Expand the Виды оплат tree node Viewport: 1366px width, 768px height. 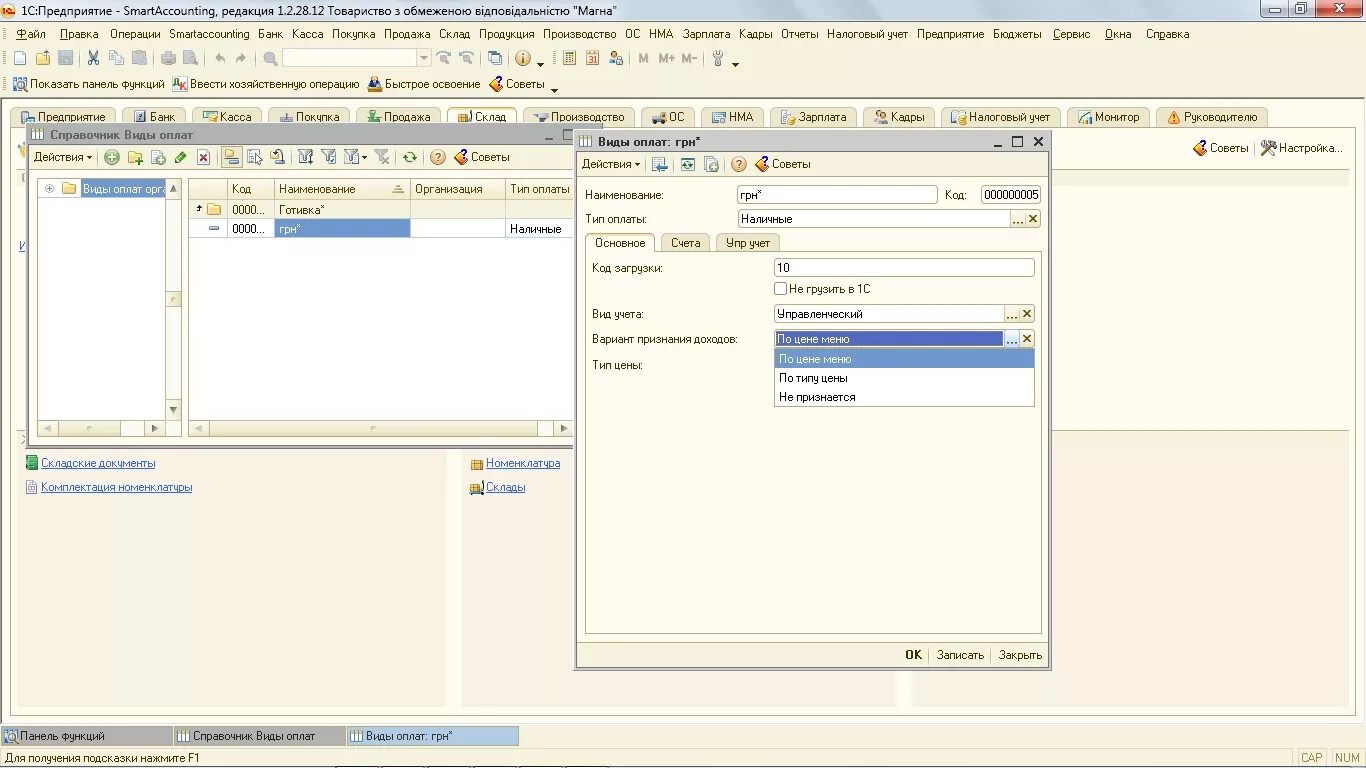click(x=50, y=189)
